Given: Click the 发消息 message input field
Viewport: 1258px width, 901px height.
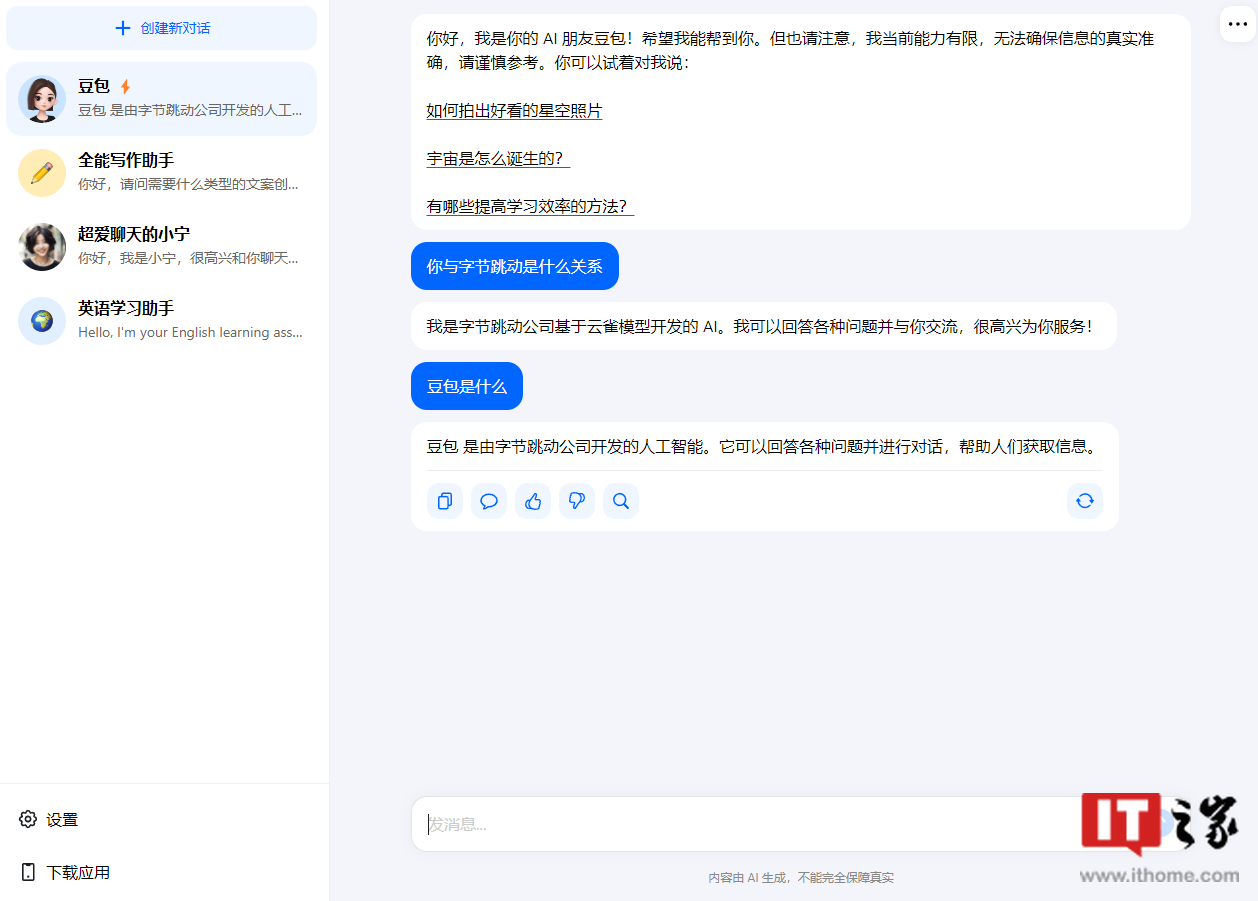Looking at the screenshot, I should 700,823.
